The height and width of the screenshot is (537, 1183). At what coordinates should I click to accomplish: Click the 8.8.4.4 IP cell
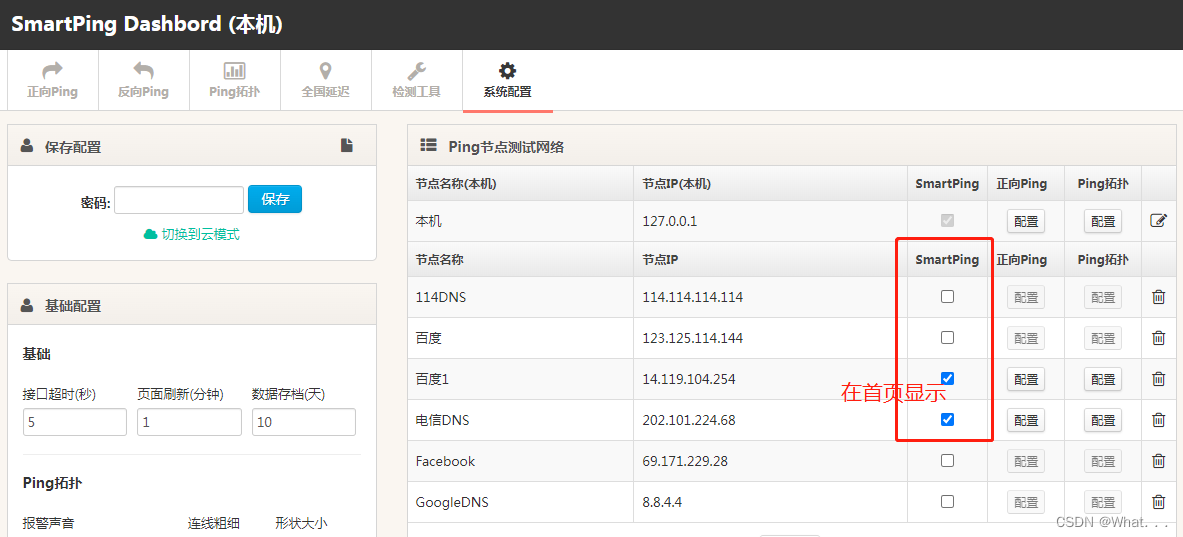pyautogui.click(x=770, y=502)
